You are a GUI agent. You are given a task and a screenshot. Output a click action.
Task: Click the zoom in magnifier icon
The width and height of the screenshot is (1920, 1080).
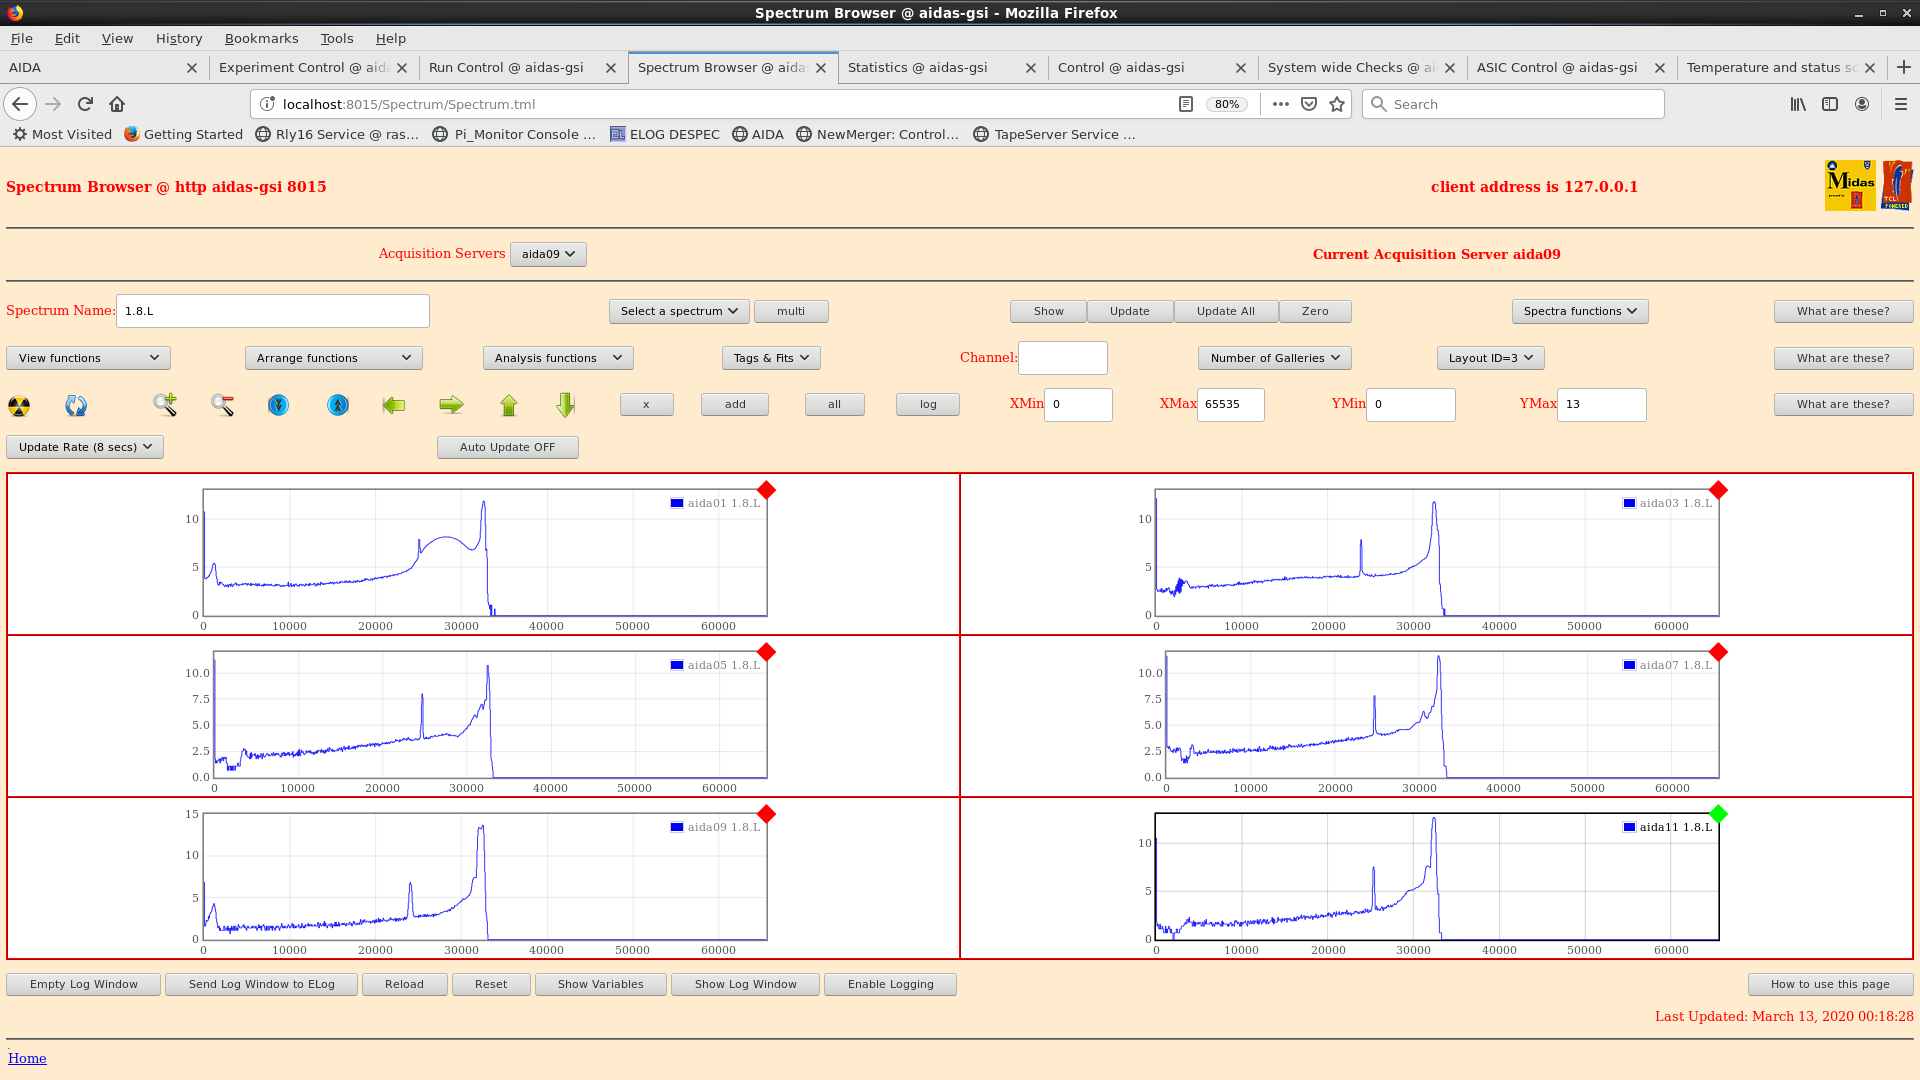[x=165, y=405]
